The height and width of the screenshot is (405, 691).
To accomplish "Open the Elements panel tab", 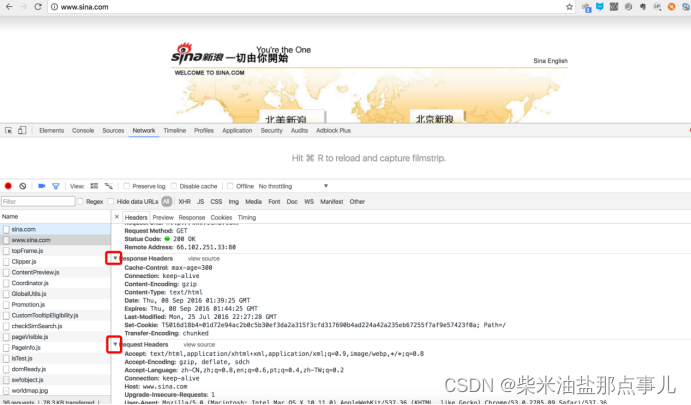I will pyautogui.click(x=52, y=130).
